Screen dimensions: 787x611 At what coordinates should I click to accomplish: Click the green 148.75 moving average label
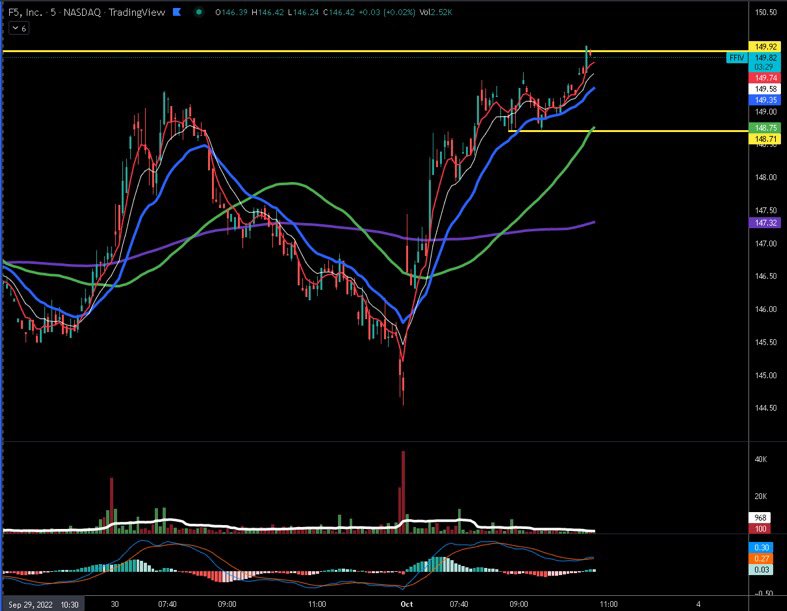click(764, 128)
